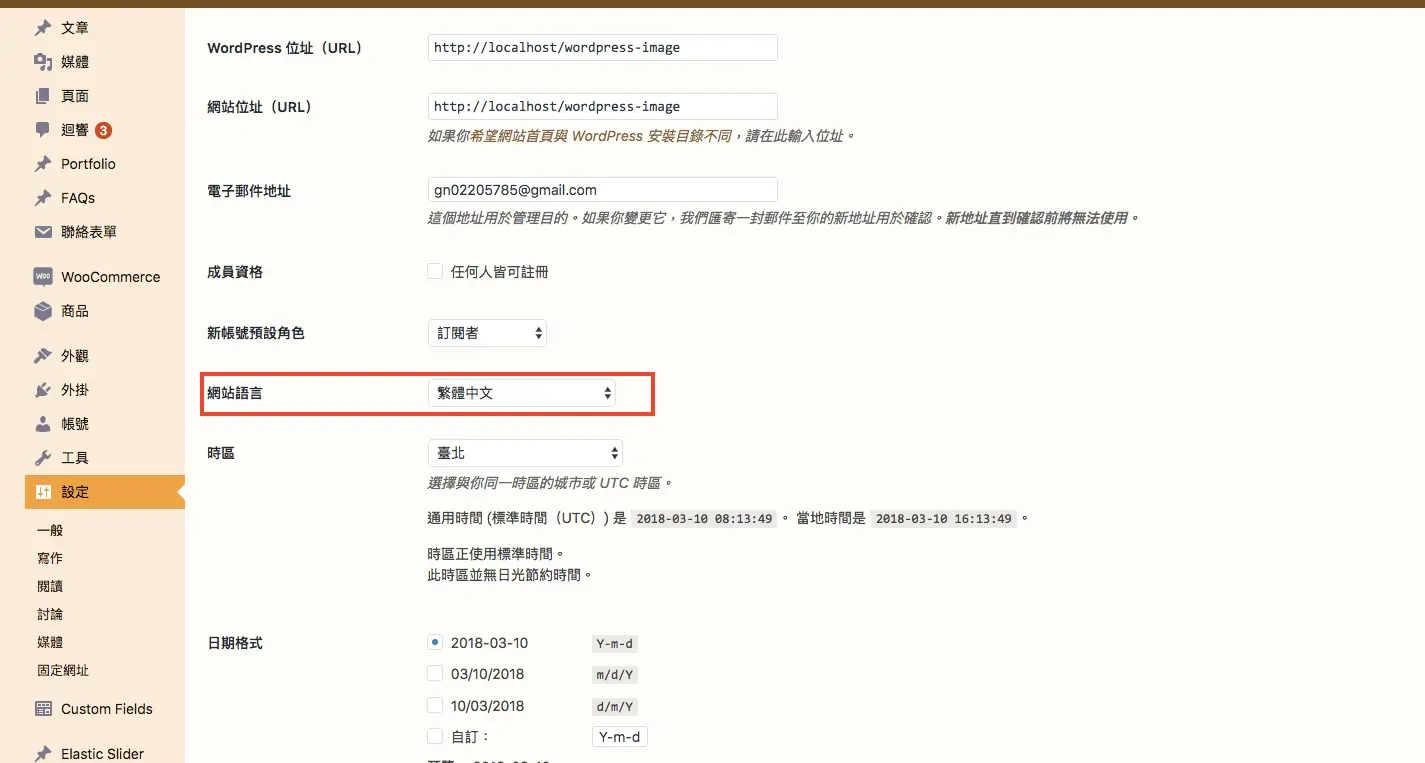This screenshot has height=763, width=1425.
Task: Select the 10/03/2018 date format option
Action: (x=435, y=705)
